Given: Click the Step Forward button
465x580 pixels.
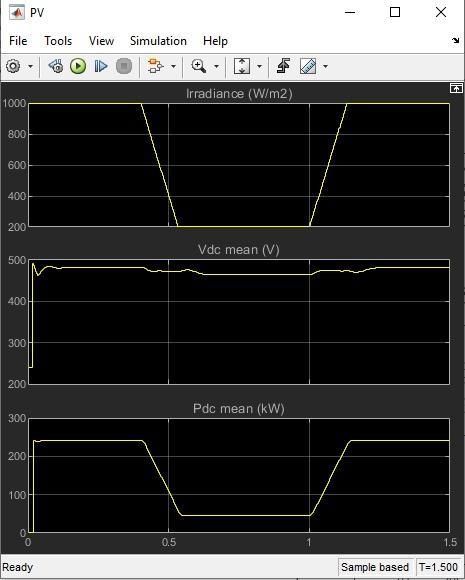Looking at the screenshot, I should click(101, 67).
